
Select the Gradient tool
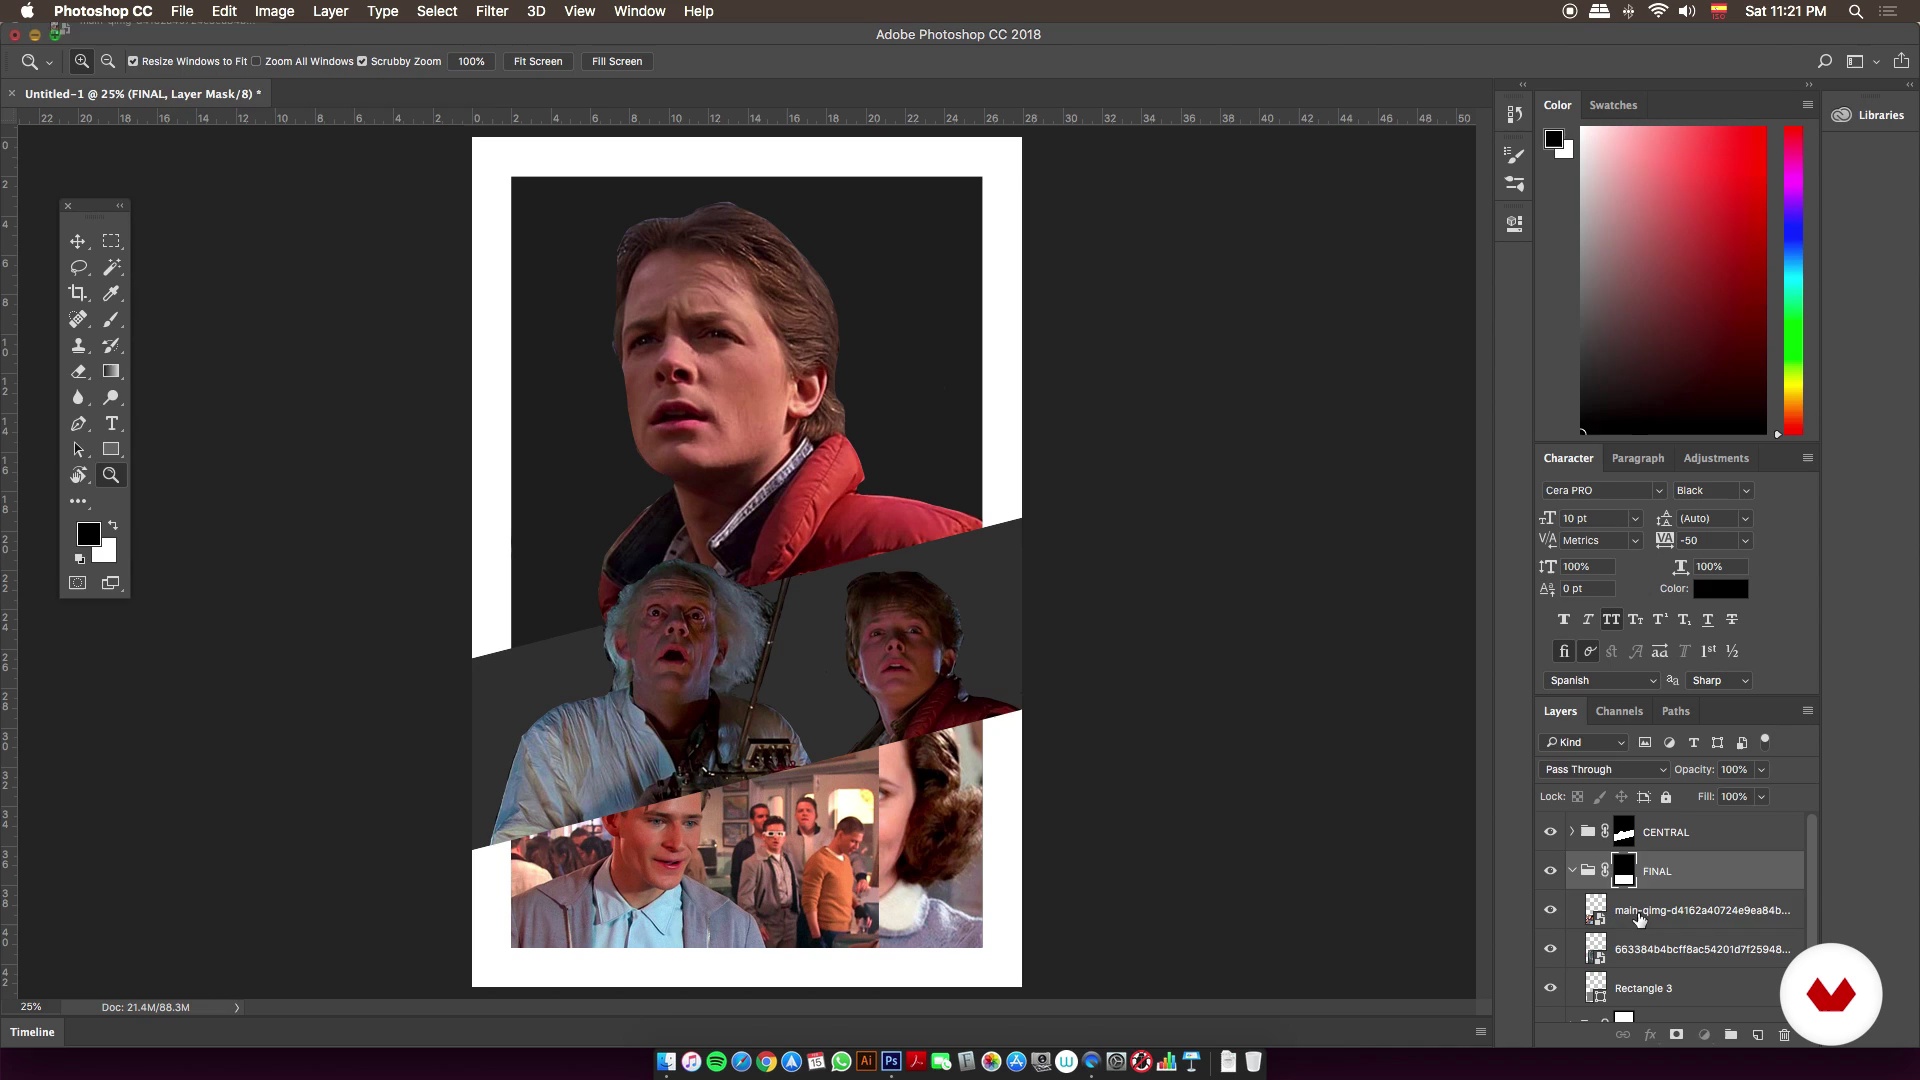click(x=111, y=371)
